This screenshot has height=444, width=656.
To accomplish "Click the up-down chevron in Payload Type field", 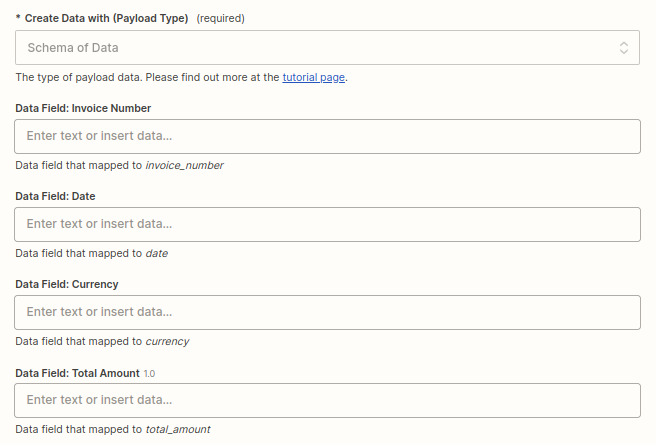I will [624, 48].
